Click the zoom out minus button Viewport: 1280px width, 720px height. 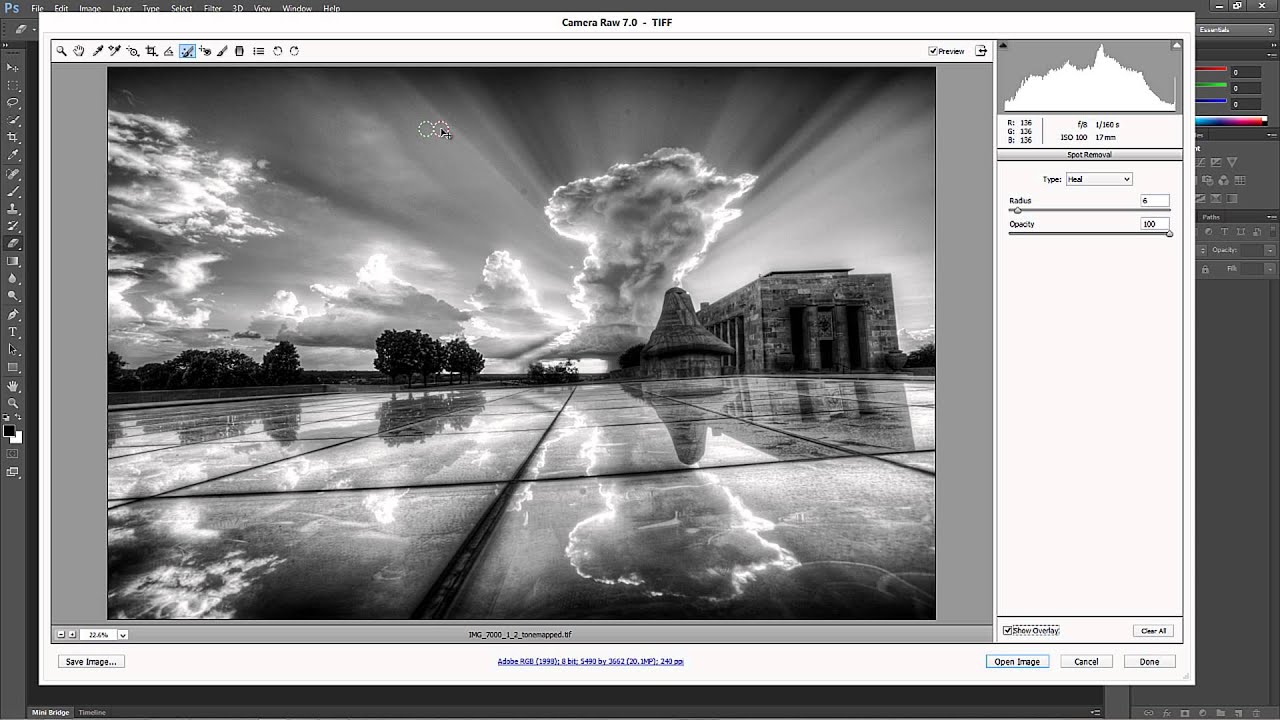tap(61, 635)
